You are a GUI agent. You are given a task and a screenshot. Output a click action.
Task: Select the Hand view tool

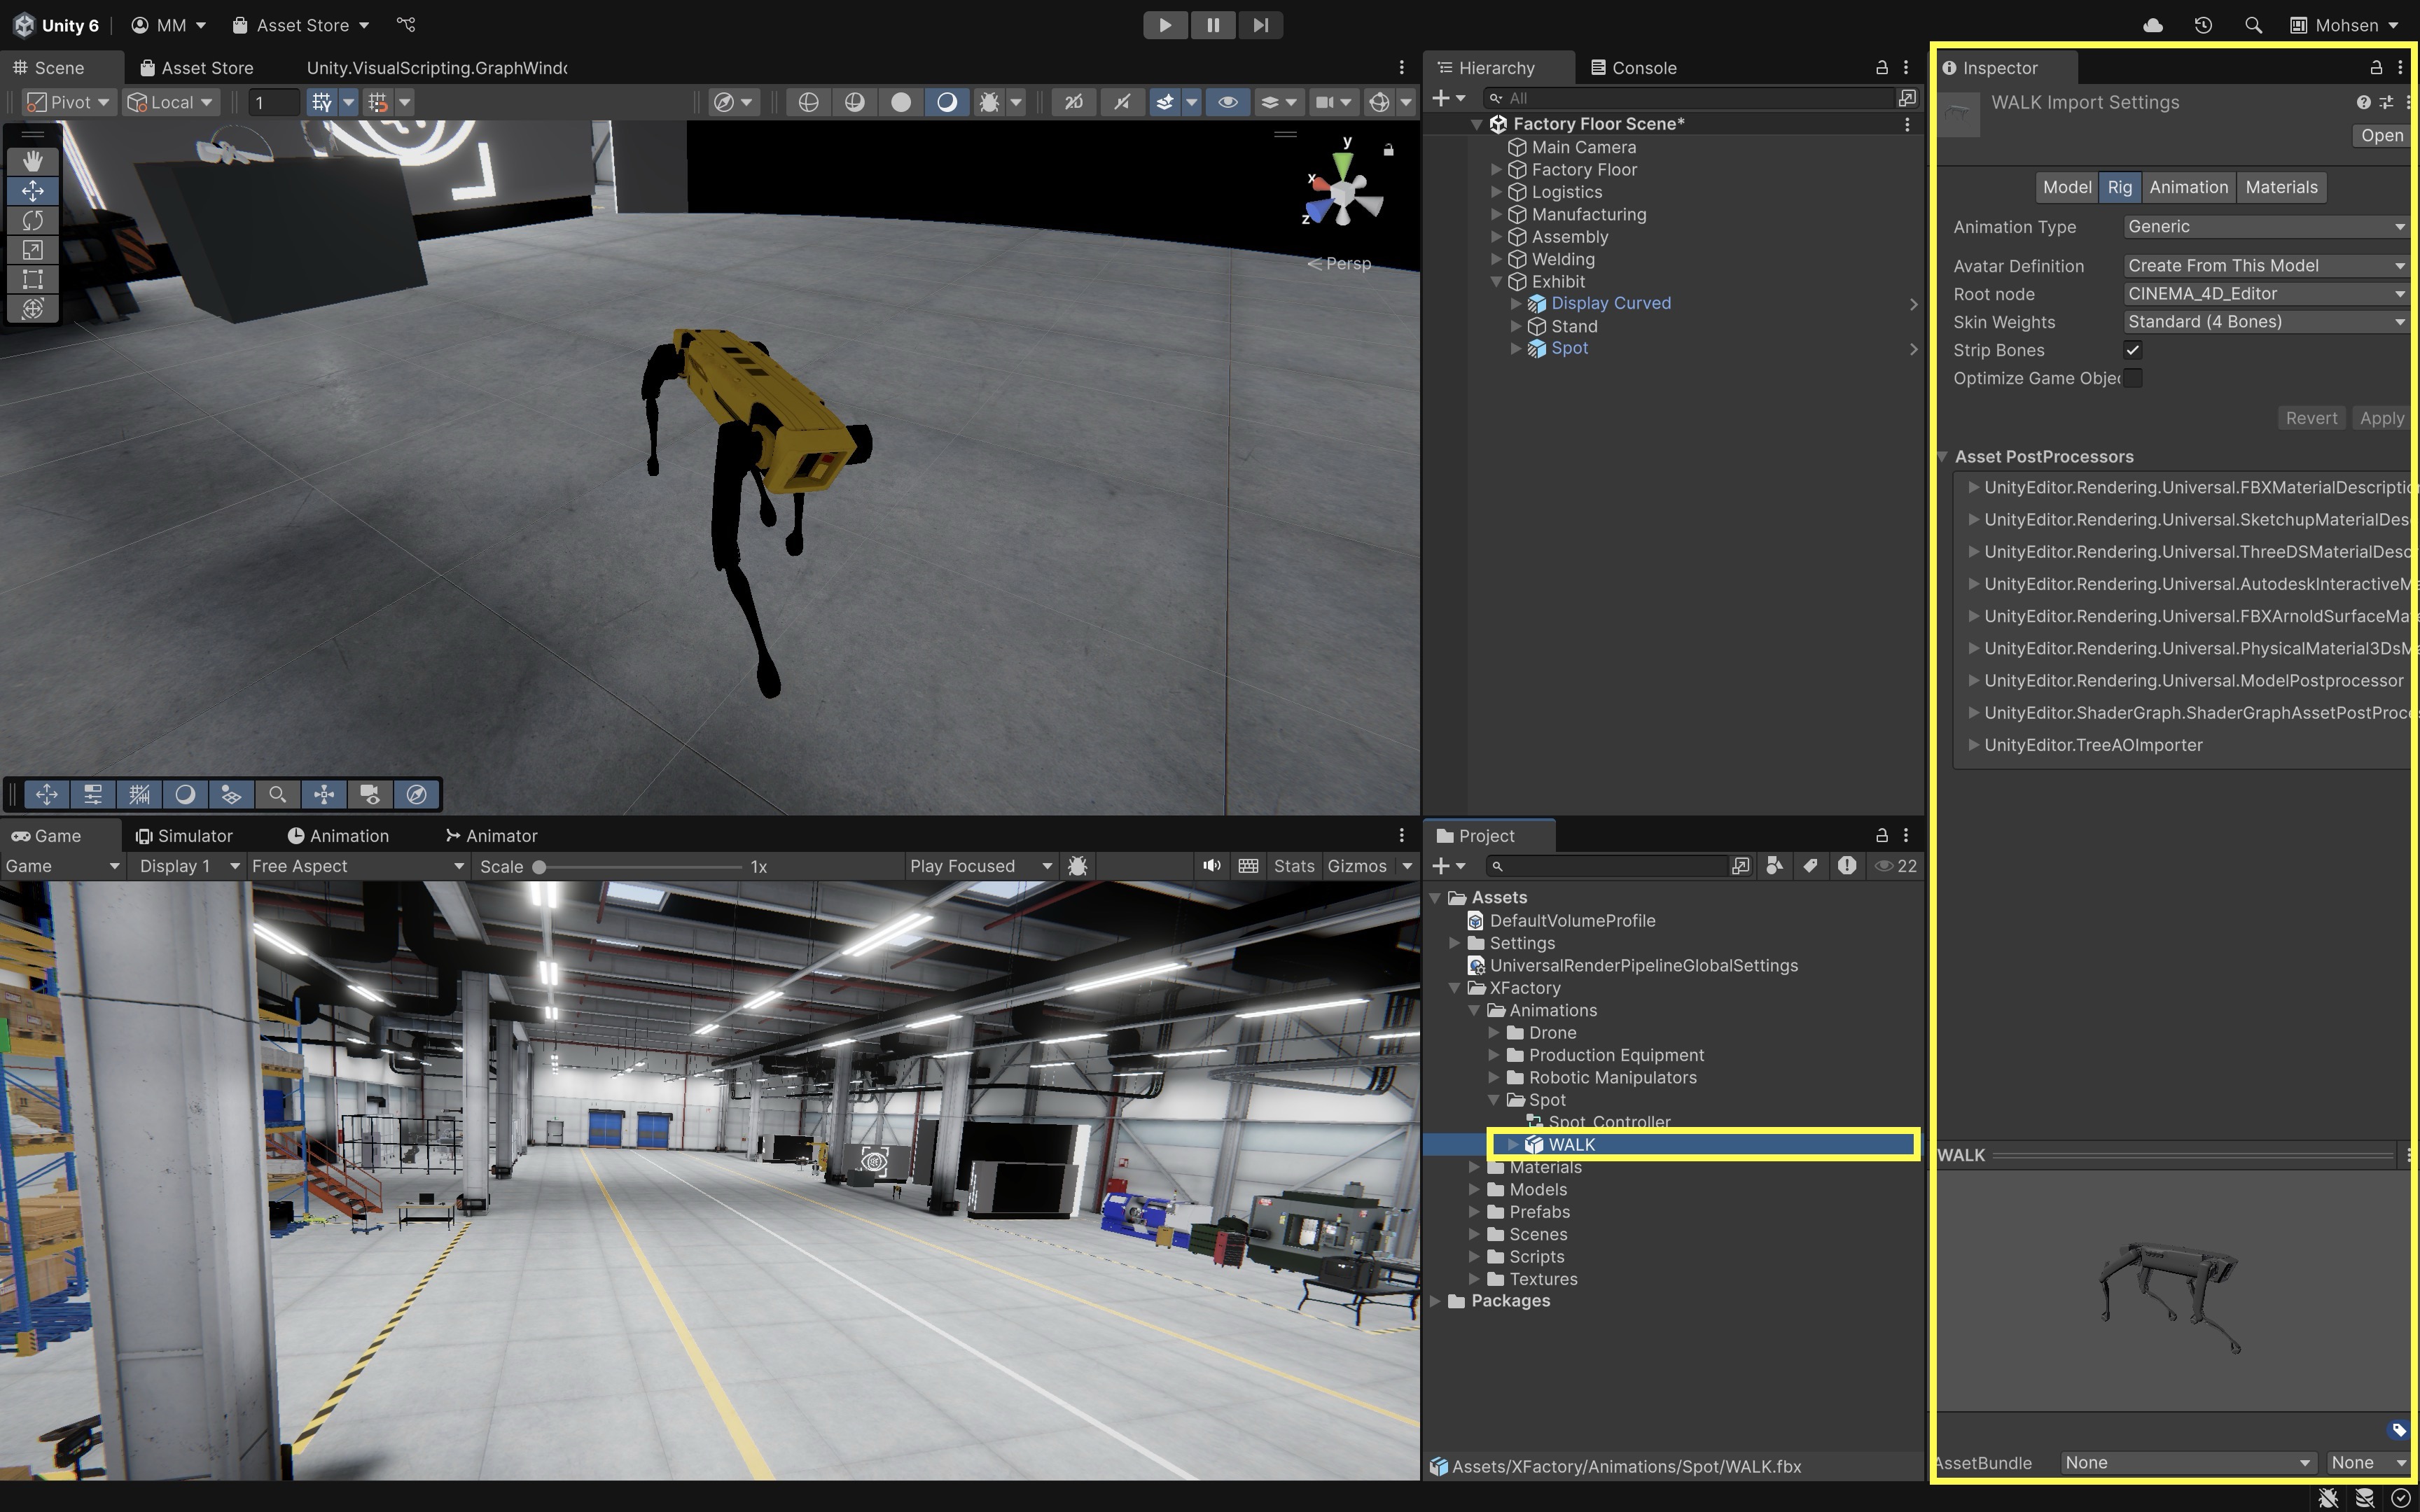32,160
